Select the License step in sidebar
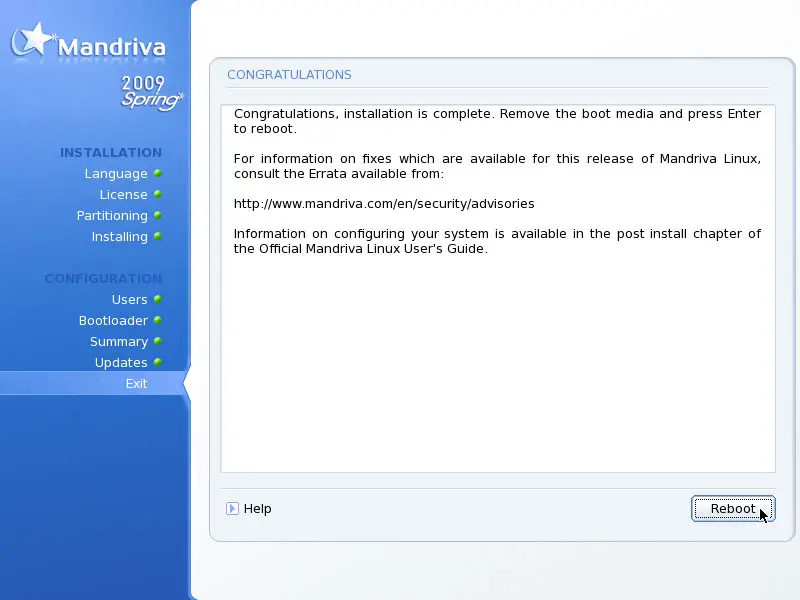This screenshot has height=600, width=800. 123,194
